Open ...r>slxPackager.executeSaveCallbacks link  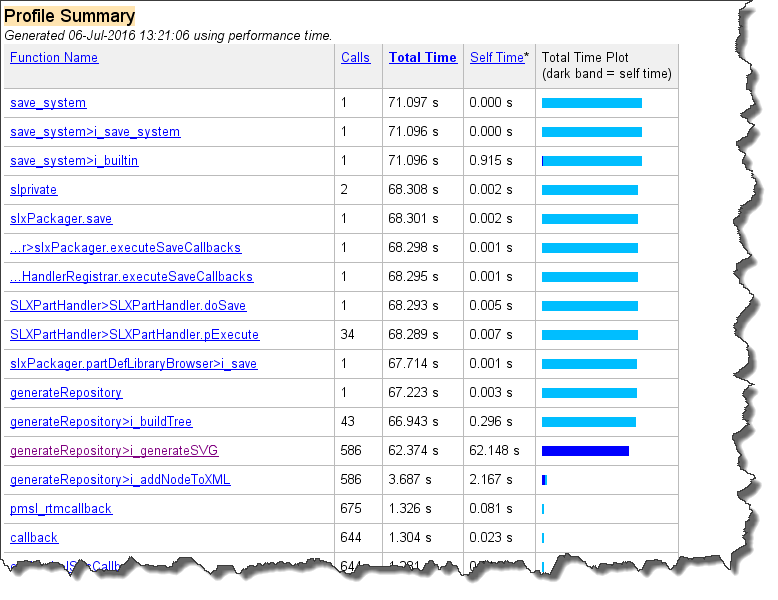pyautogui.click(x=125, y=248)
